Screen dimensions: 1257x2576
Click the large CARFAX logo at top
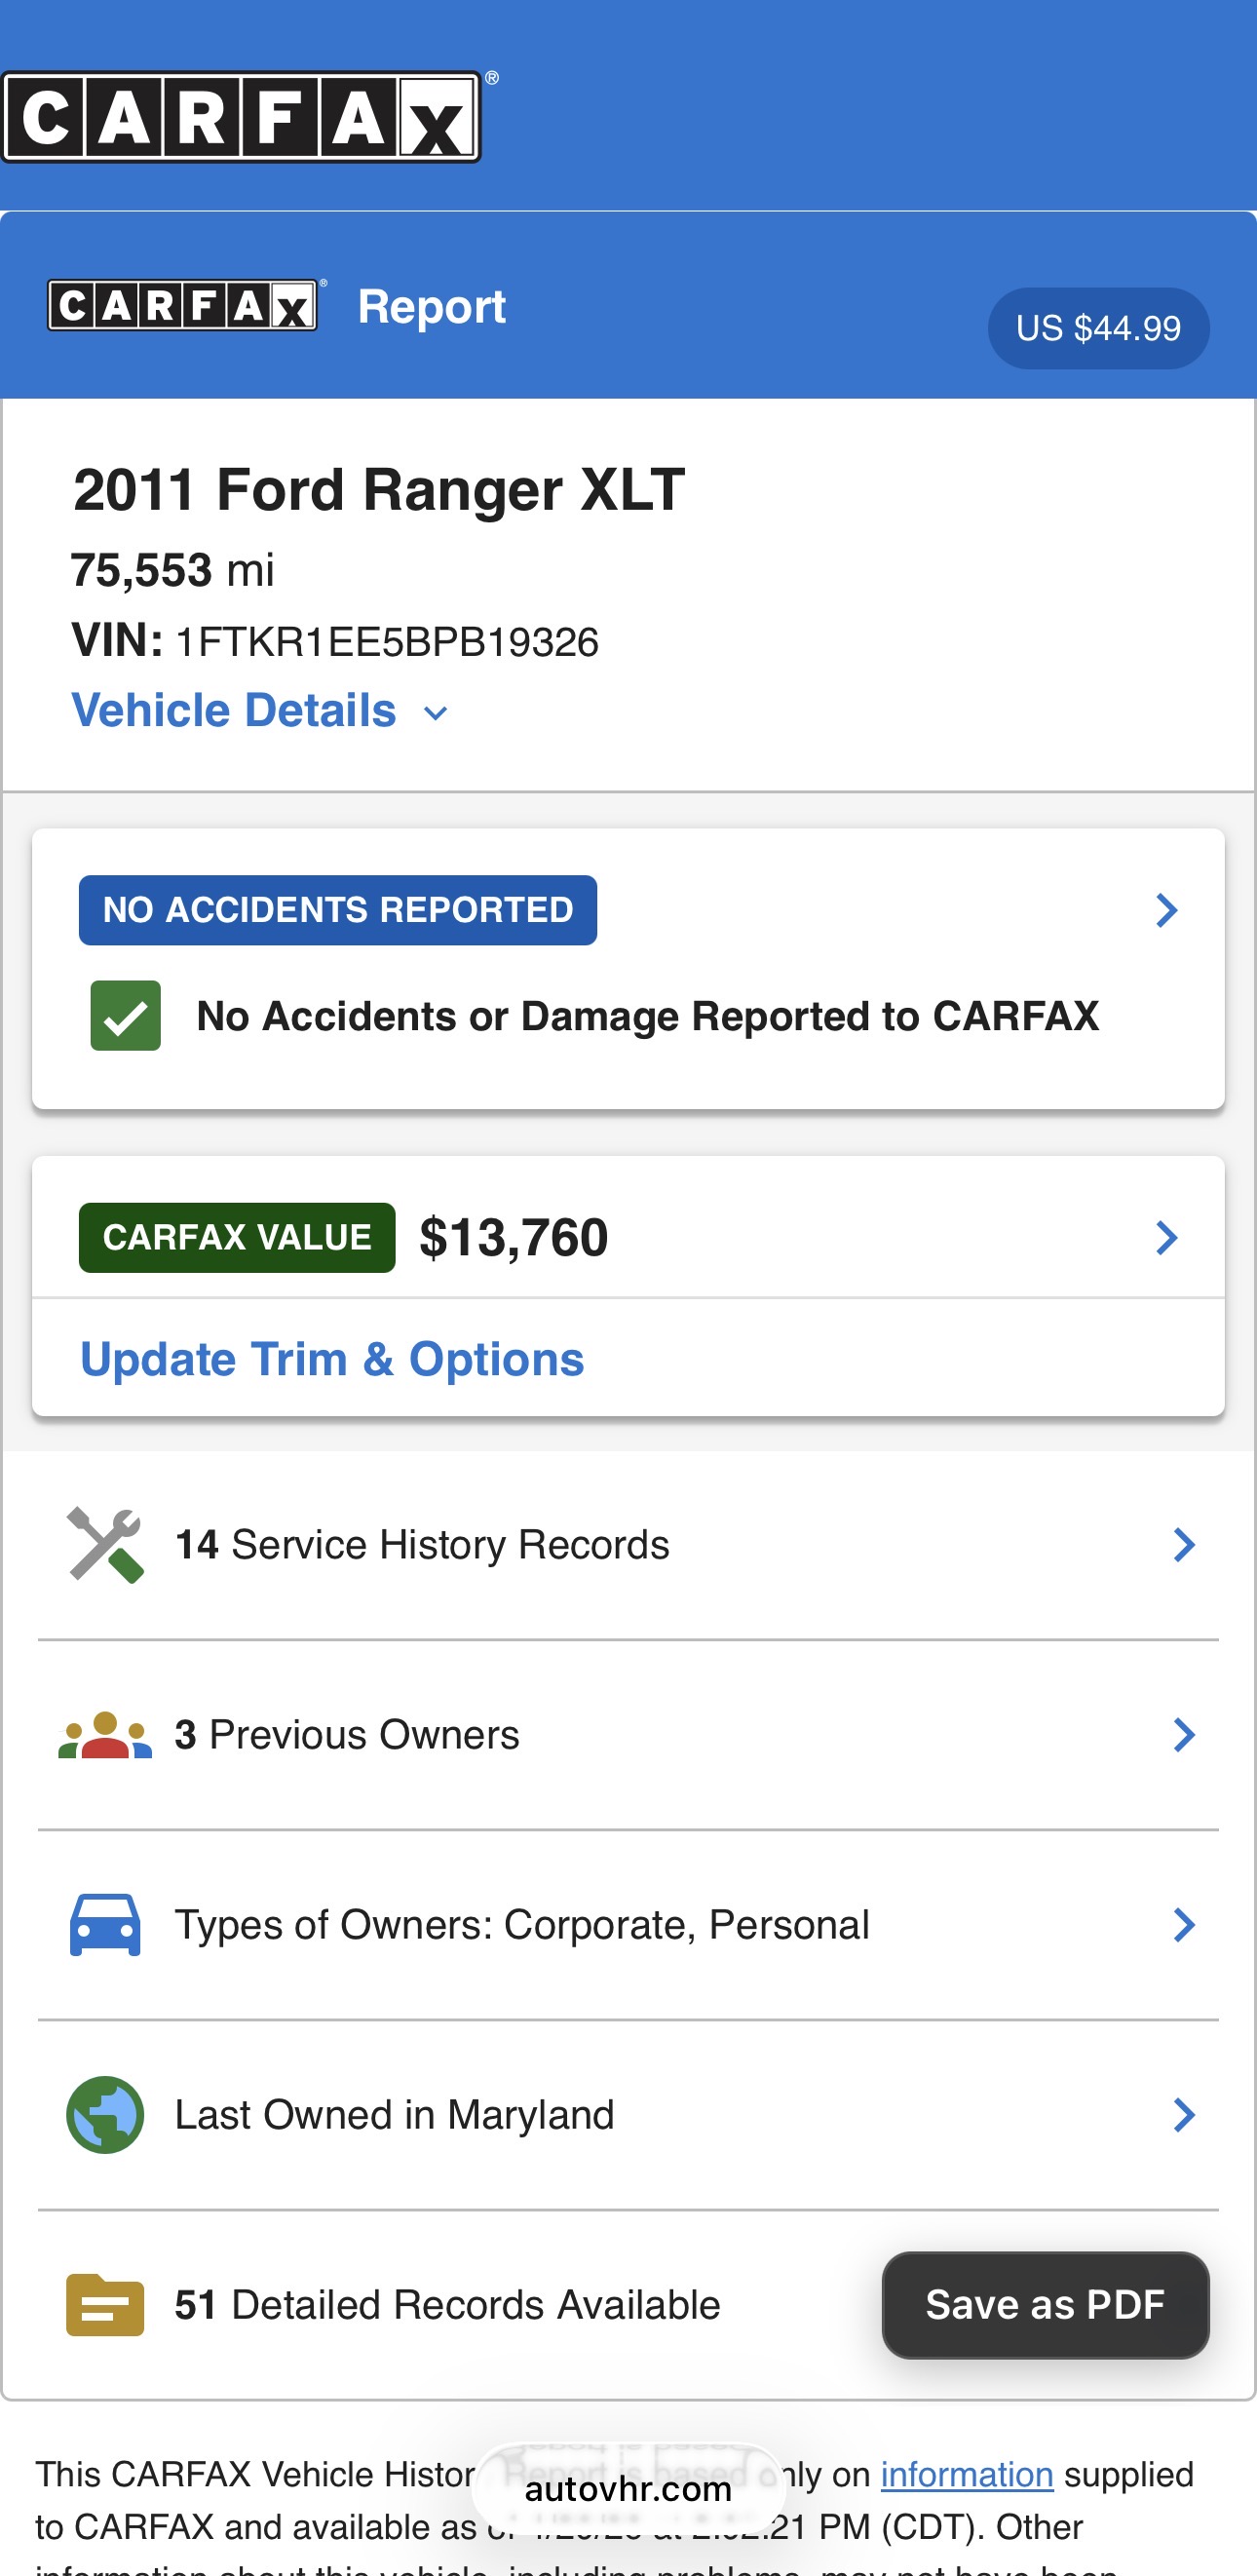(x=241, y=117)
